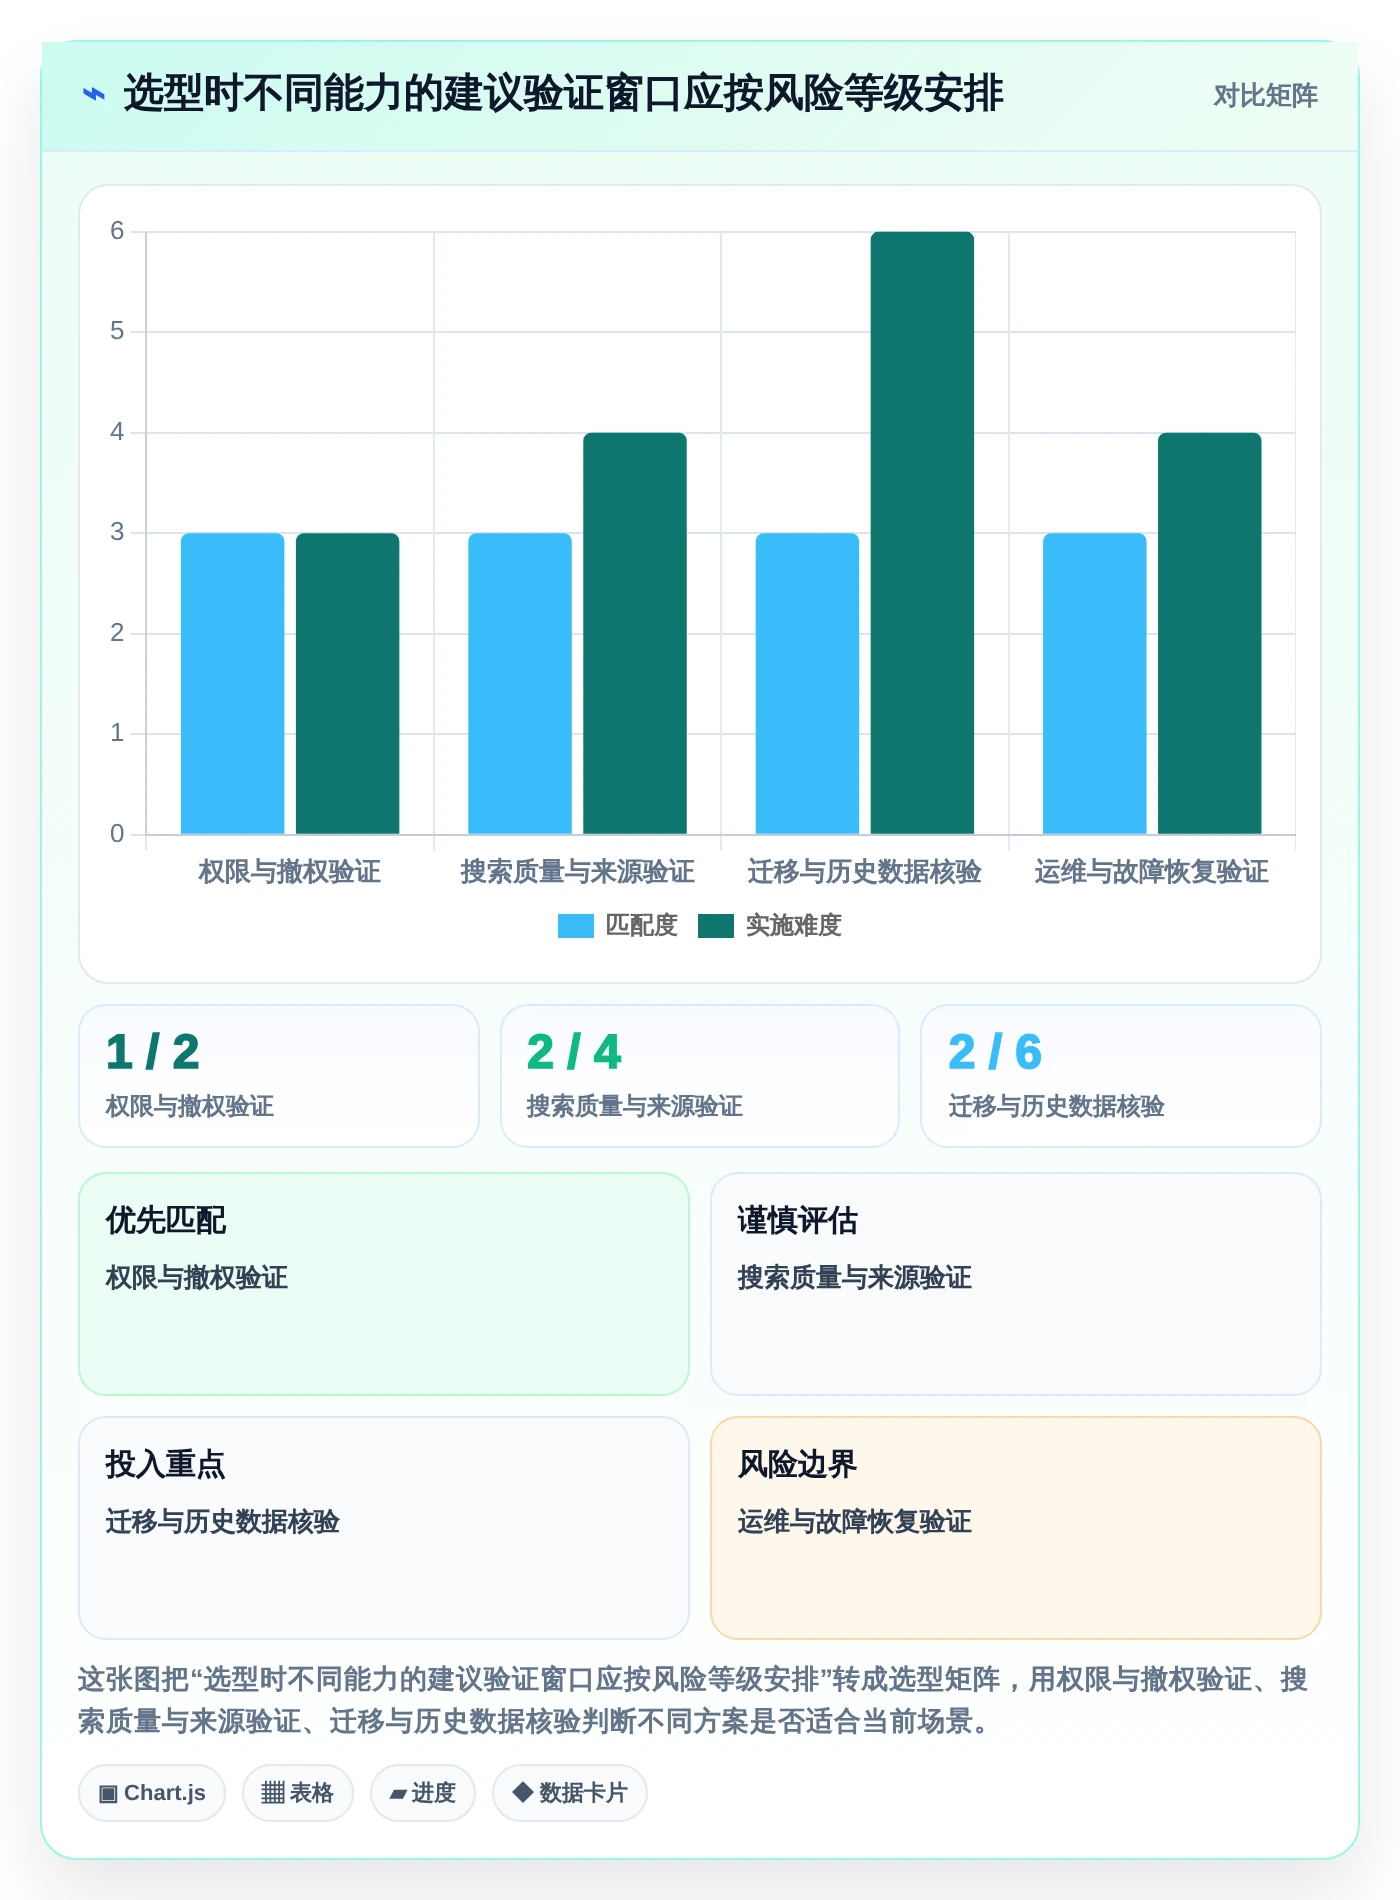Select the Chart.js tag chip
Viewport: 1400px width, 1900px height.
152,1793
